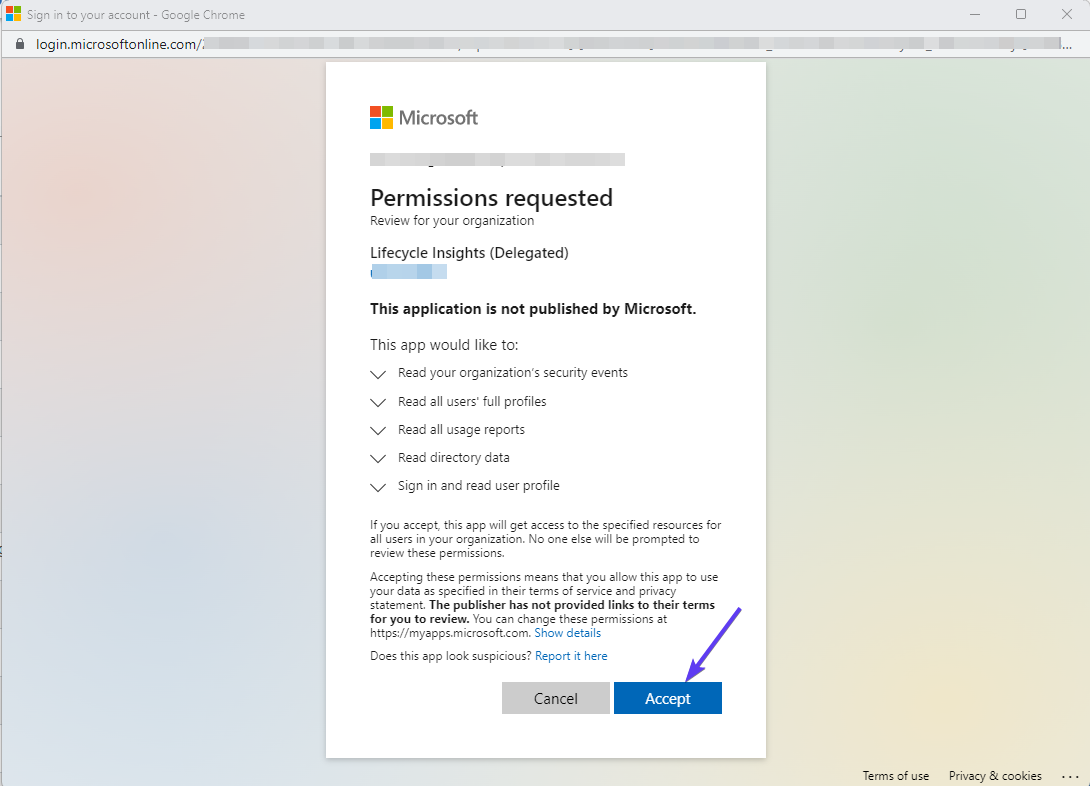Click the Chrome window Microsoft favicon
The width and height of the screenshot is (1090, 786).
13,14
